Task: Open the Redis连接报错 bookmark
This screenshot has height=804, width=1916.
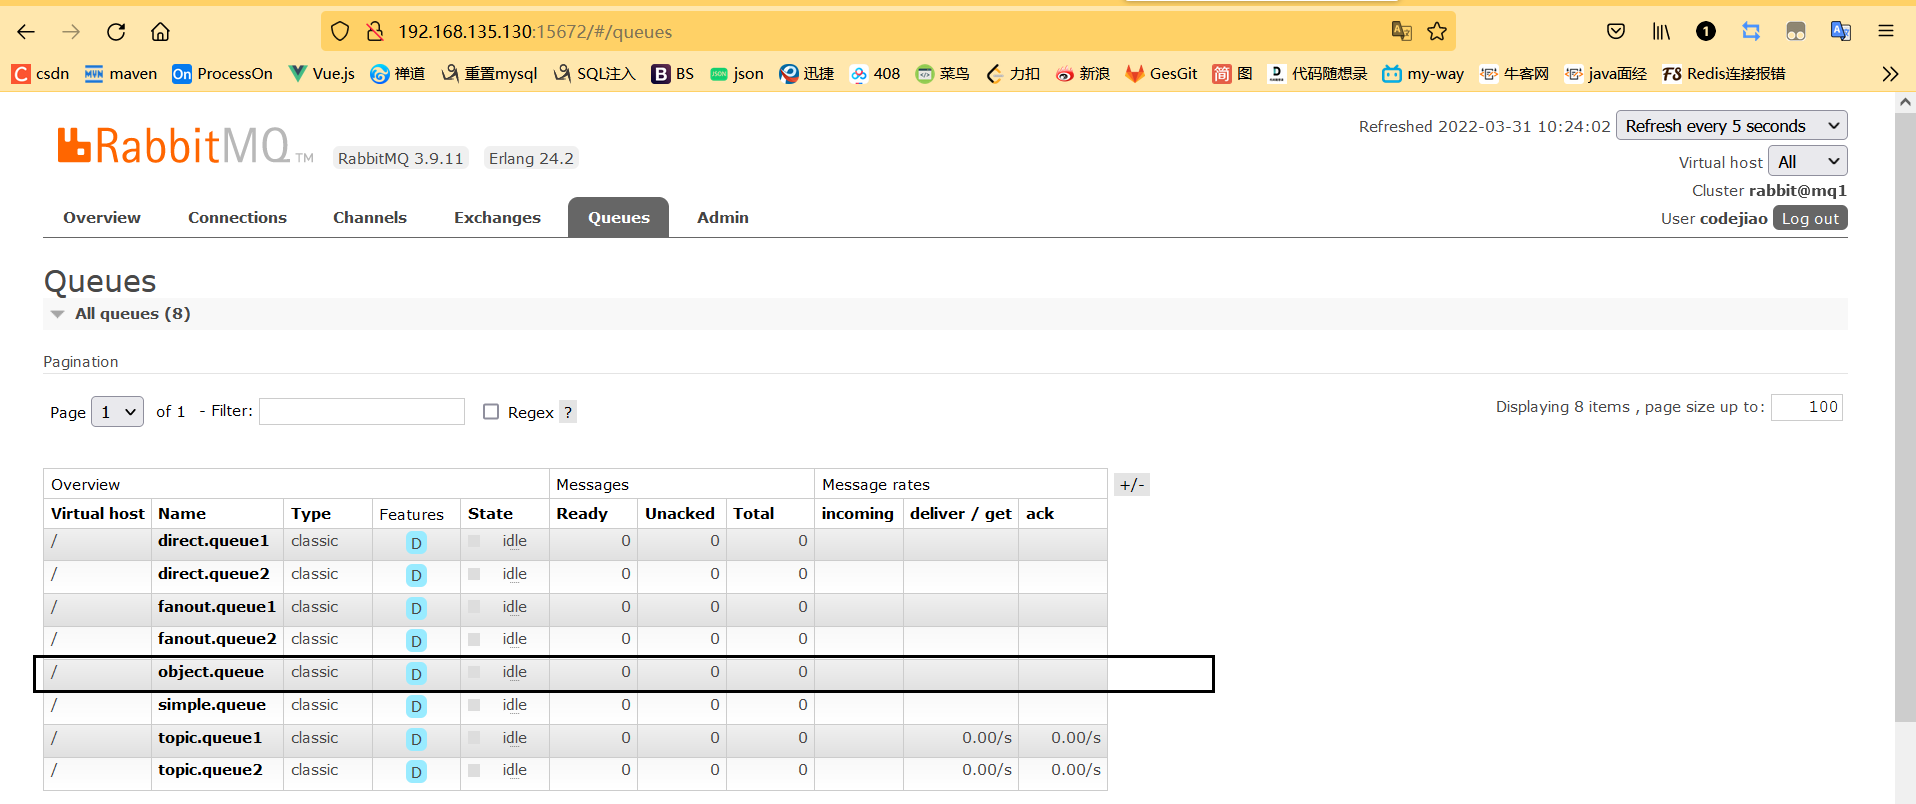Action: (x=1724, y=74)
